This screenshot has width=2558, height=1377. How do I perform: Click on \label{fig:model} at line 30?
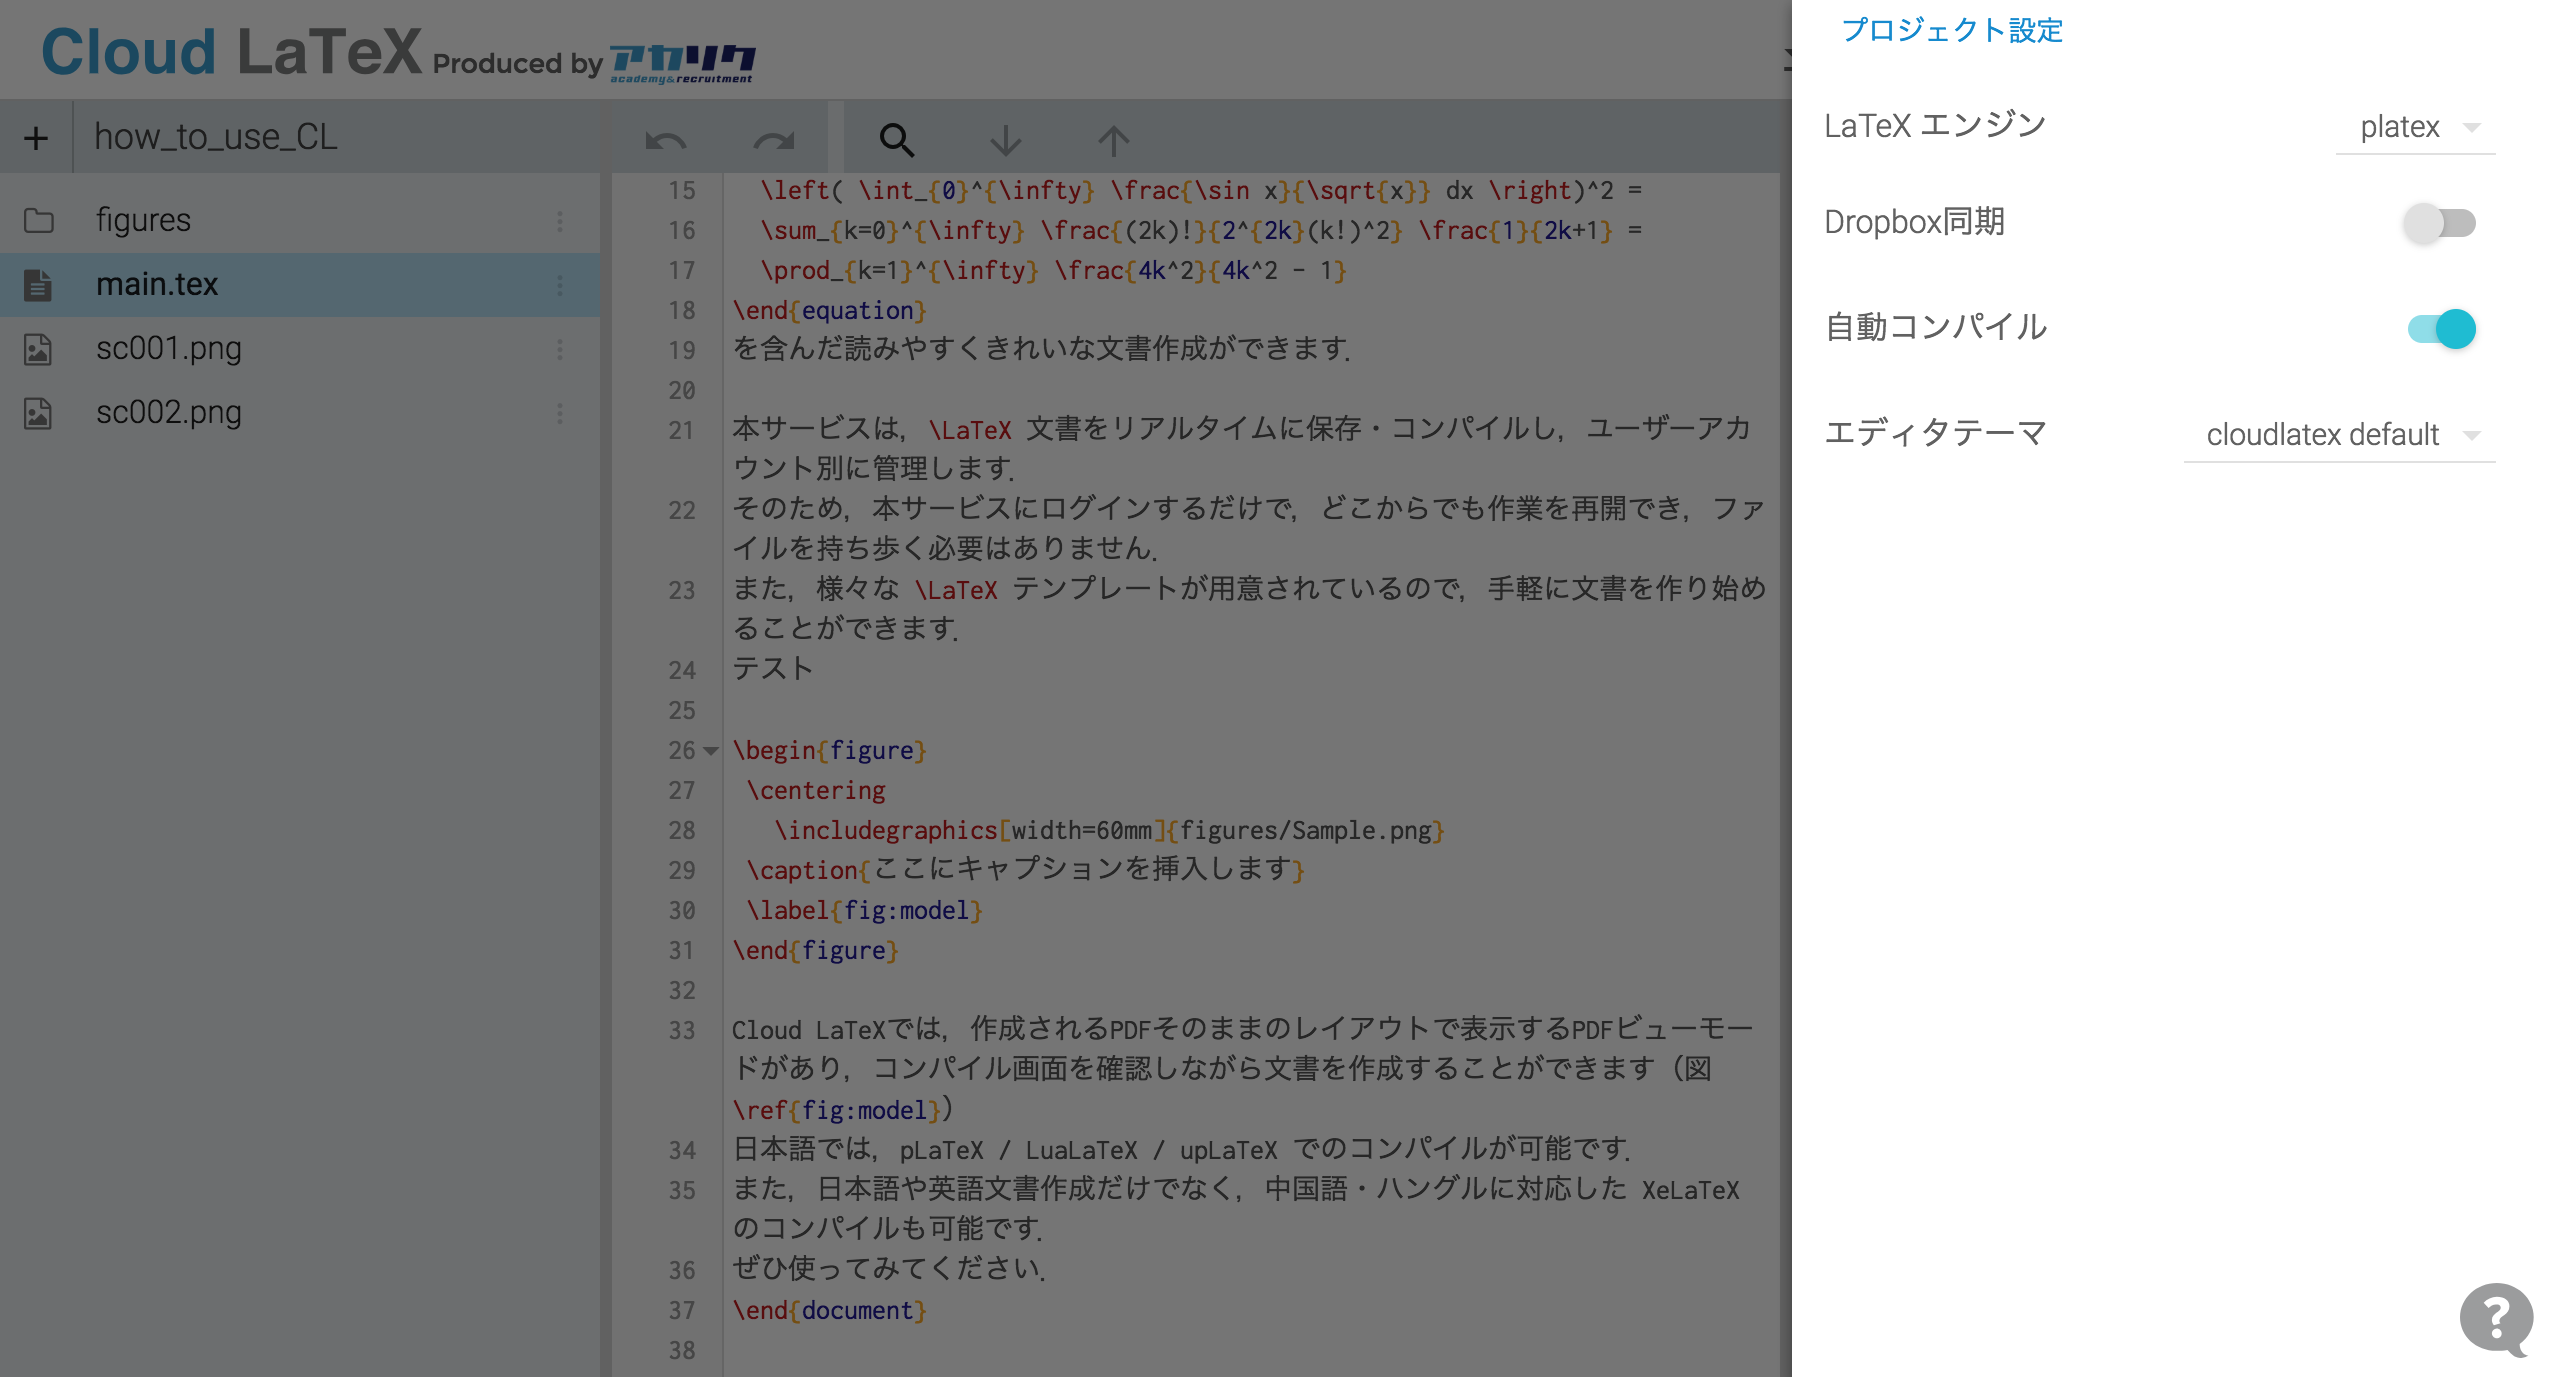click(864, 910)
